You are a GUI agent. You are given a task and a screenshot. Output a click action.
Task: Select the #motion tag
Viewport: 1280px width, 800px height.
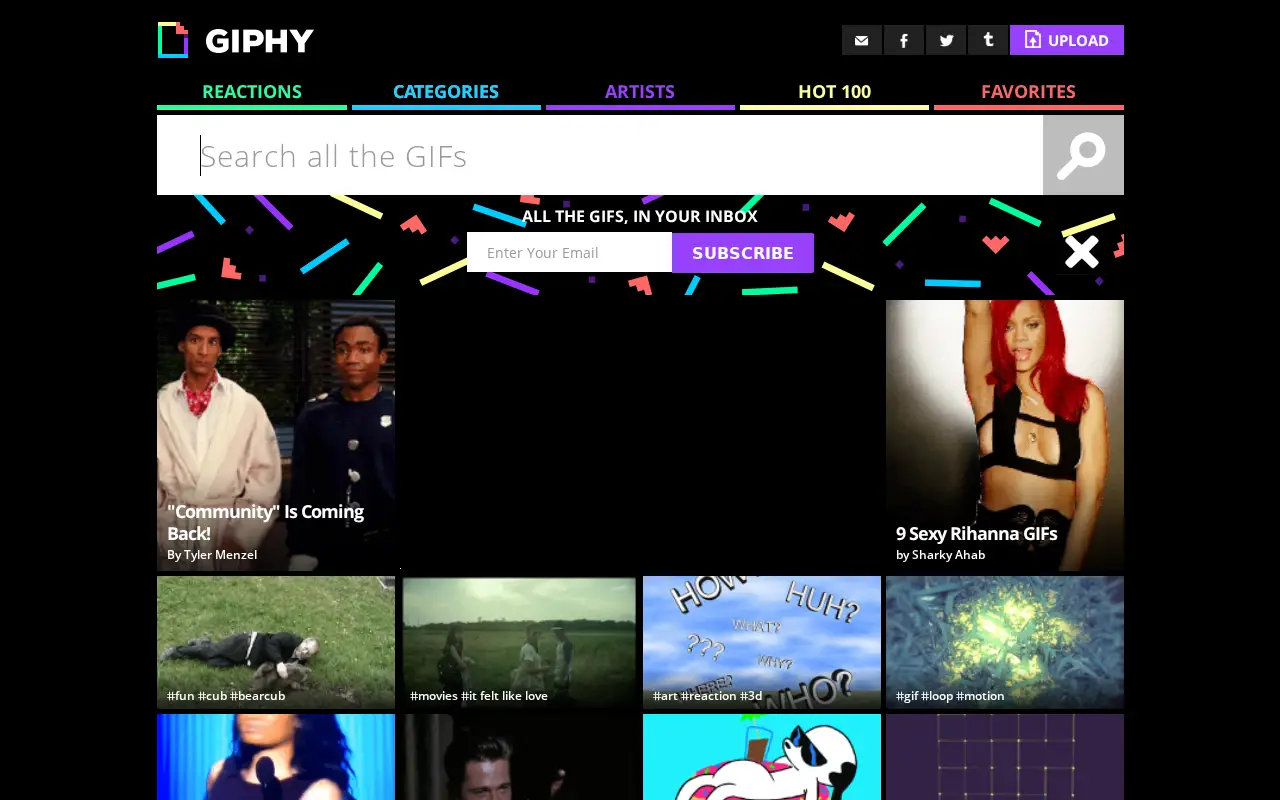click(x=980, y=696)
